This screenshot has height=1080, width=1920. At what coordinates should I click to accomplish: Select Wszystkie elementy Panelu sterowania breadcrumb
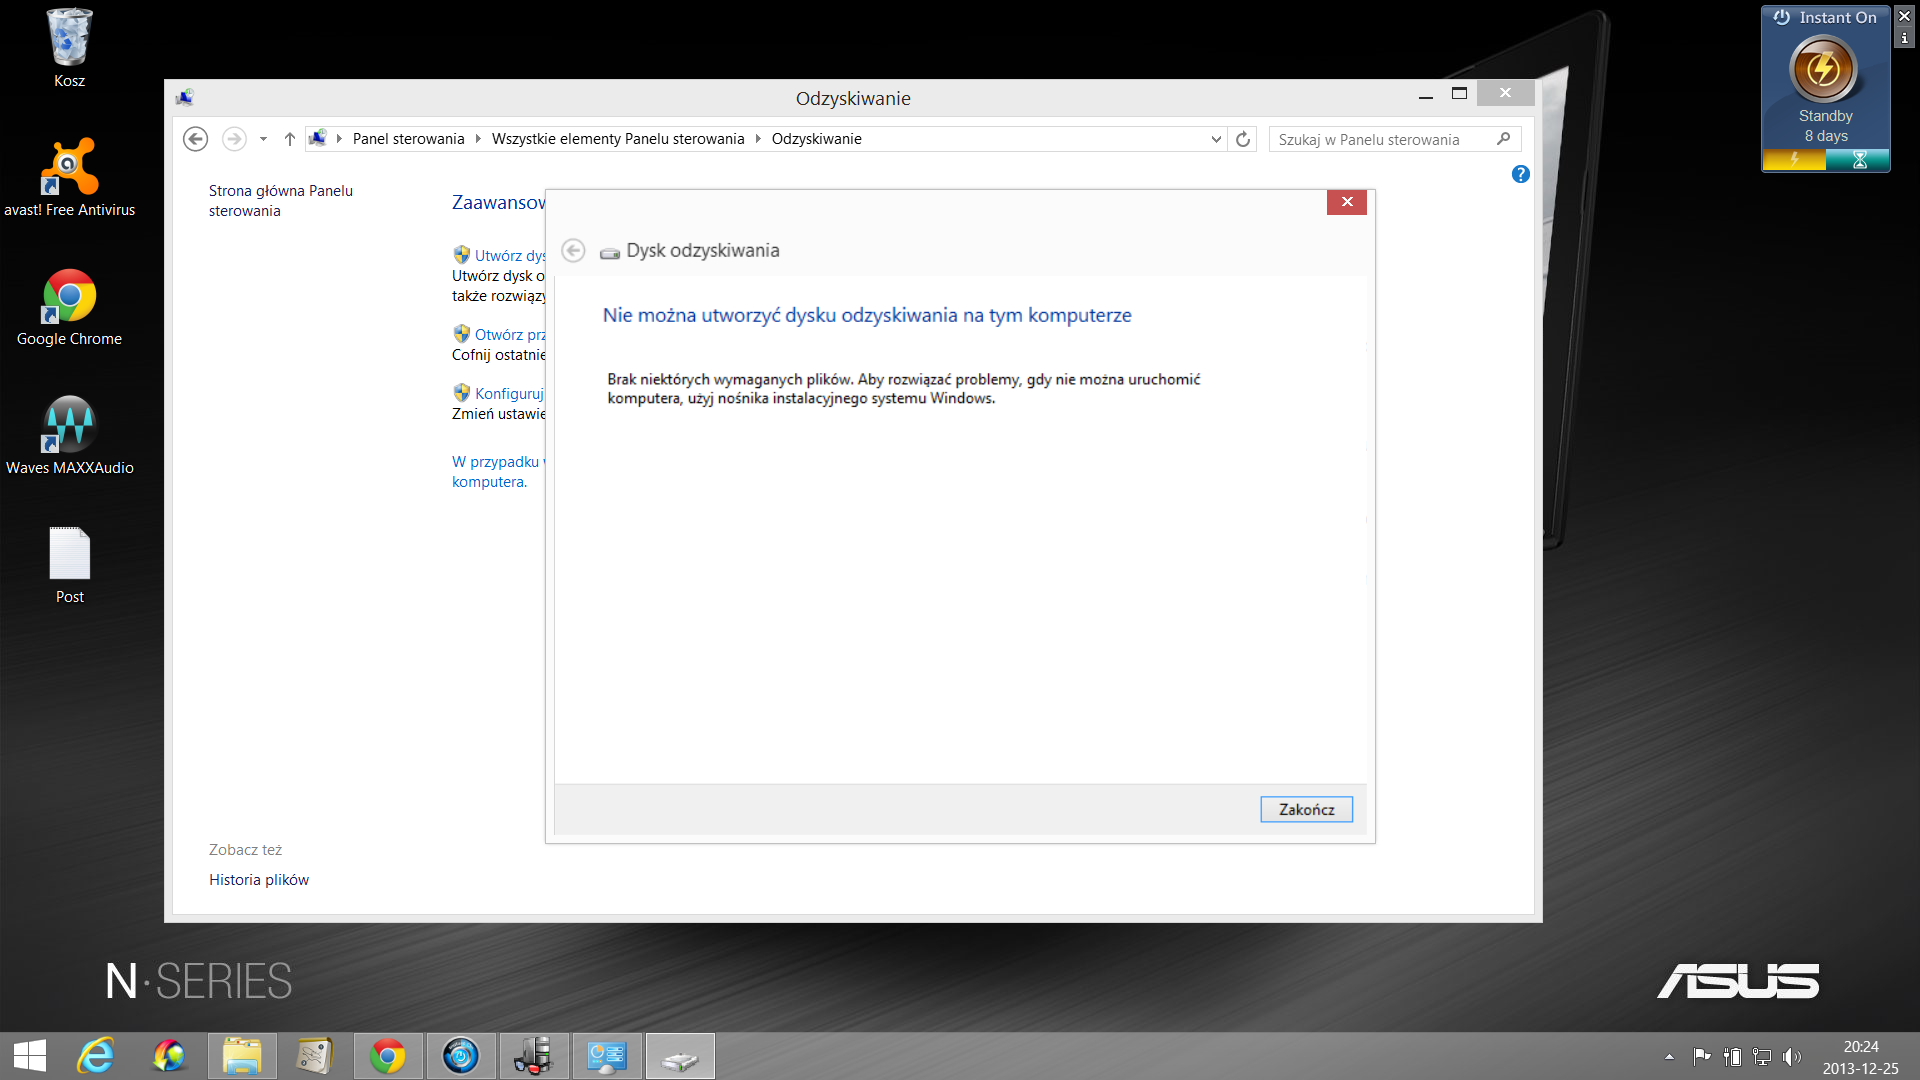click(618, 139)
